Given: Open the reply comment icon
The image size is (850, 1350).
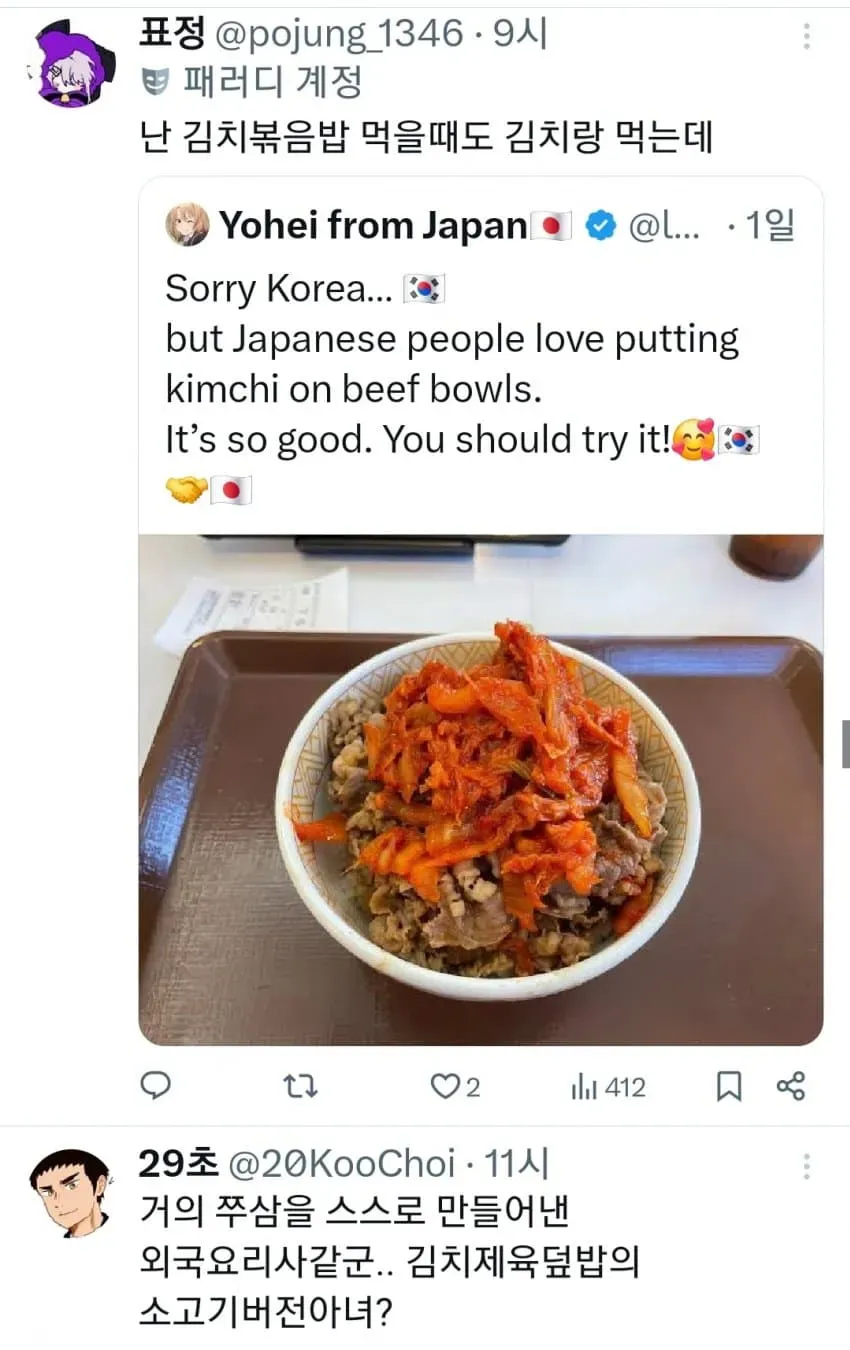Looking at the screenshot, I should pyautogui.click(x=155, y=1086).
